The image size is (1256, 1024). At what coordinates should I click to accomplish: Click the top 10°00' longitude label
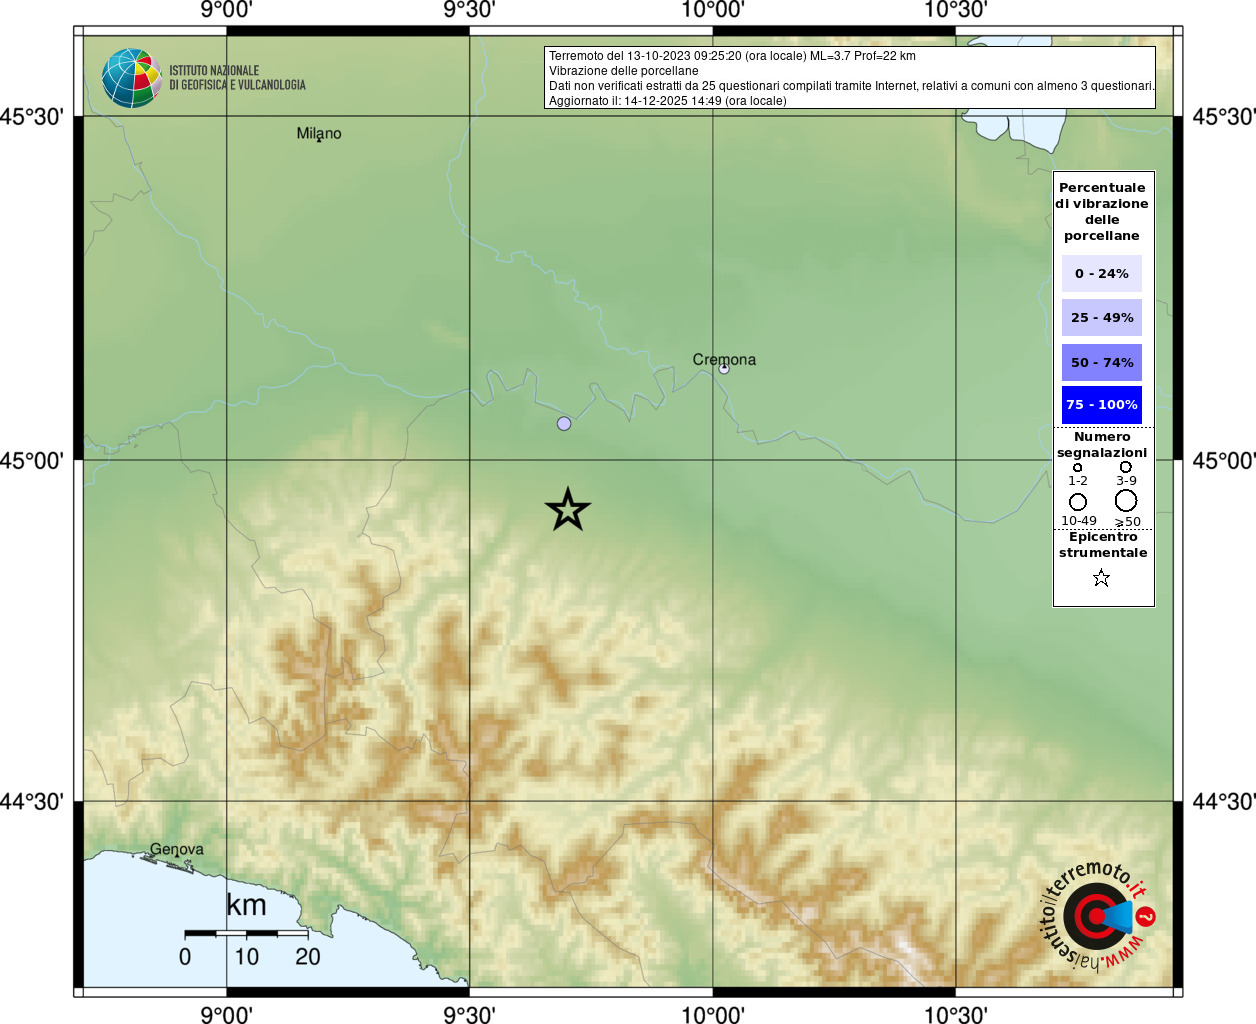click(713, 10)
